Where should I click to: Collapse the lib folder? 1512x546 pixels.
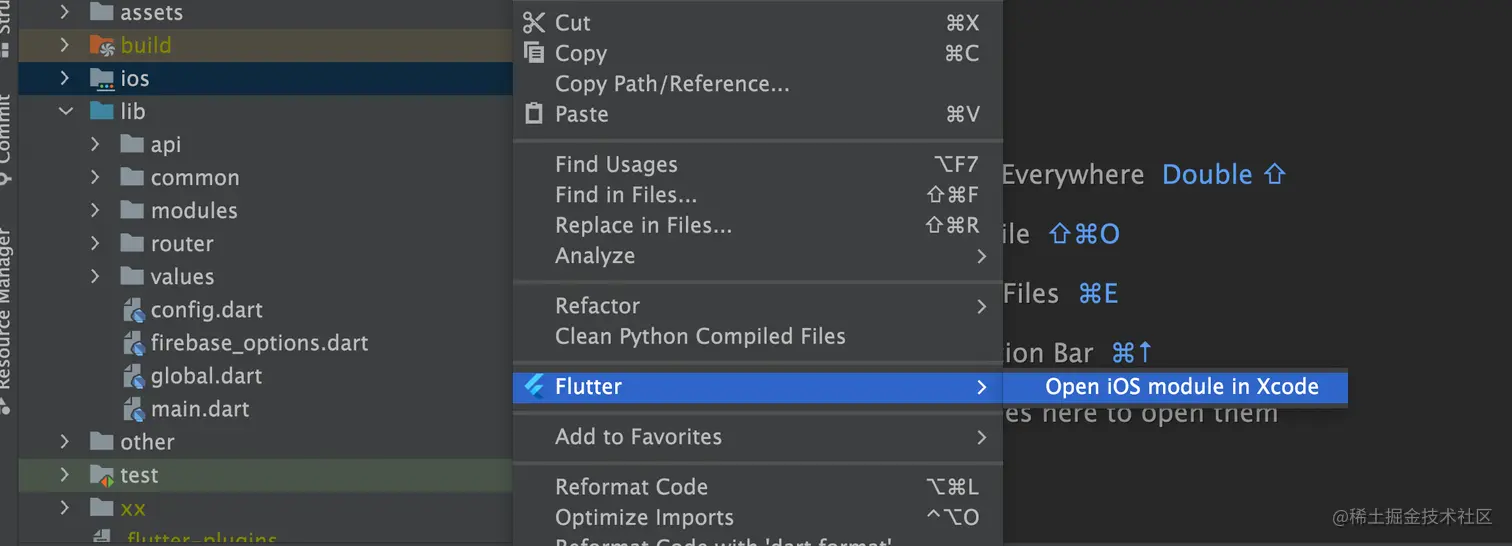[x=66, y=111]
